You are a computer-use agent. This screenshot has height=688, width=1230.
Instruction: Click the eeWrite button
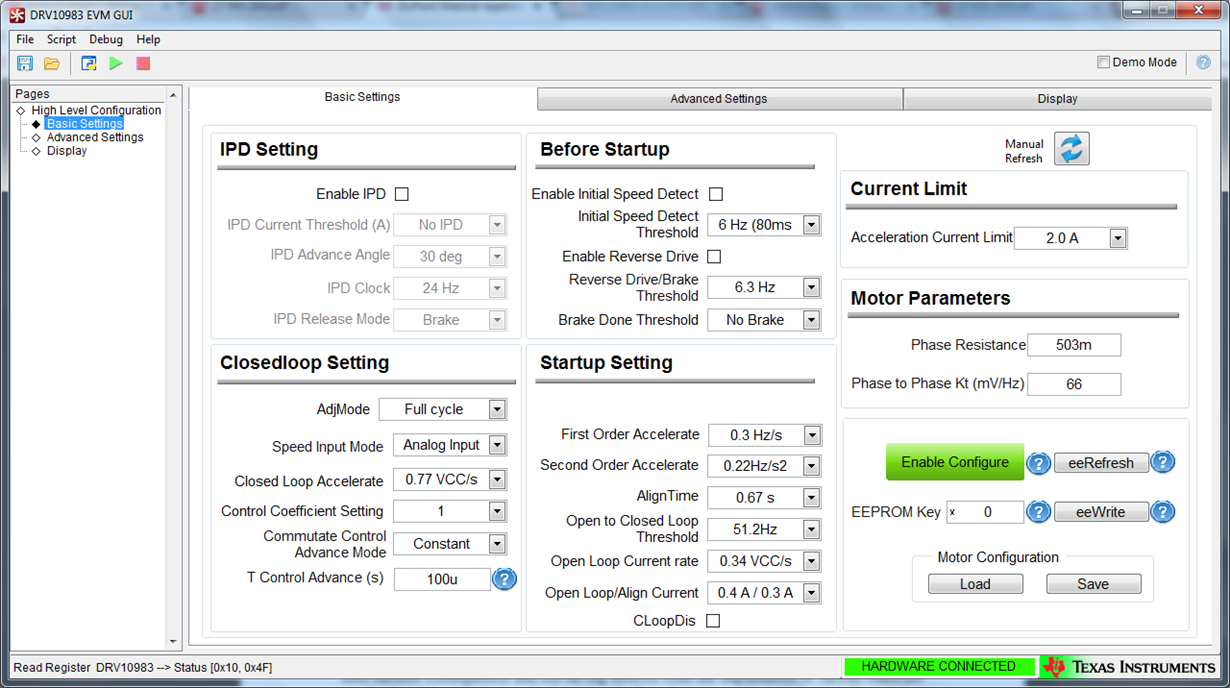(x=1101, y=512)
